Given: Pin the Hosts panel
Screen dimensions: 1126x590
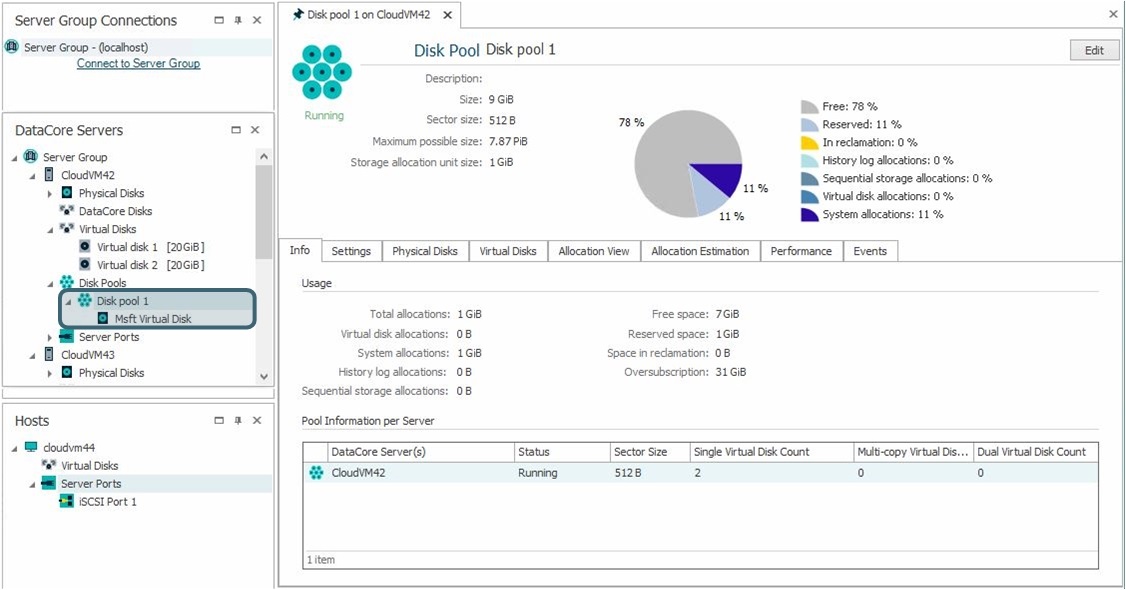Looking at the screenshot, I should tap(237, 421).
